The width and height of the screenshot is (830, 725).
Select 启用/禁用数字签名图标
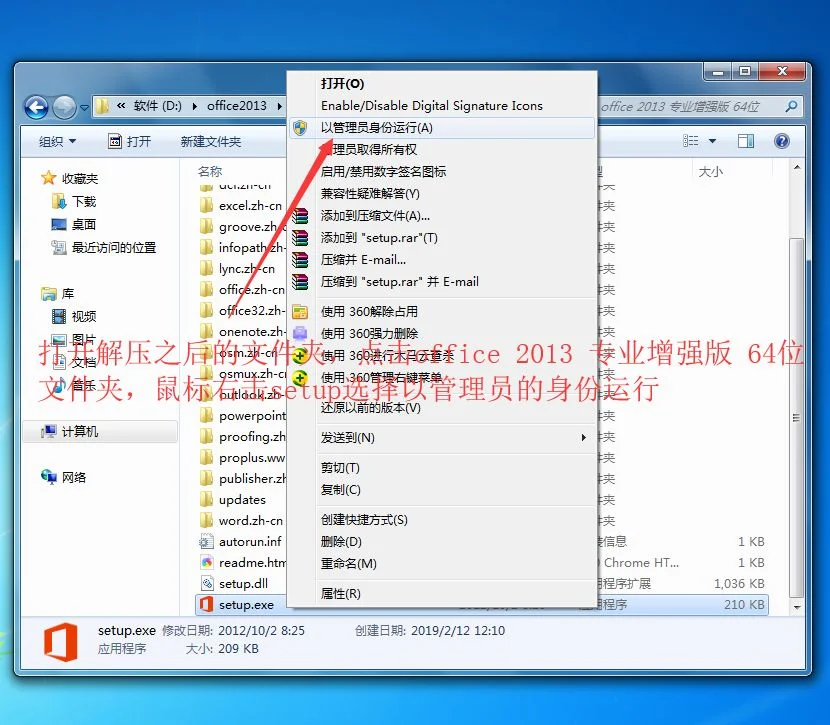442,171
